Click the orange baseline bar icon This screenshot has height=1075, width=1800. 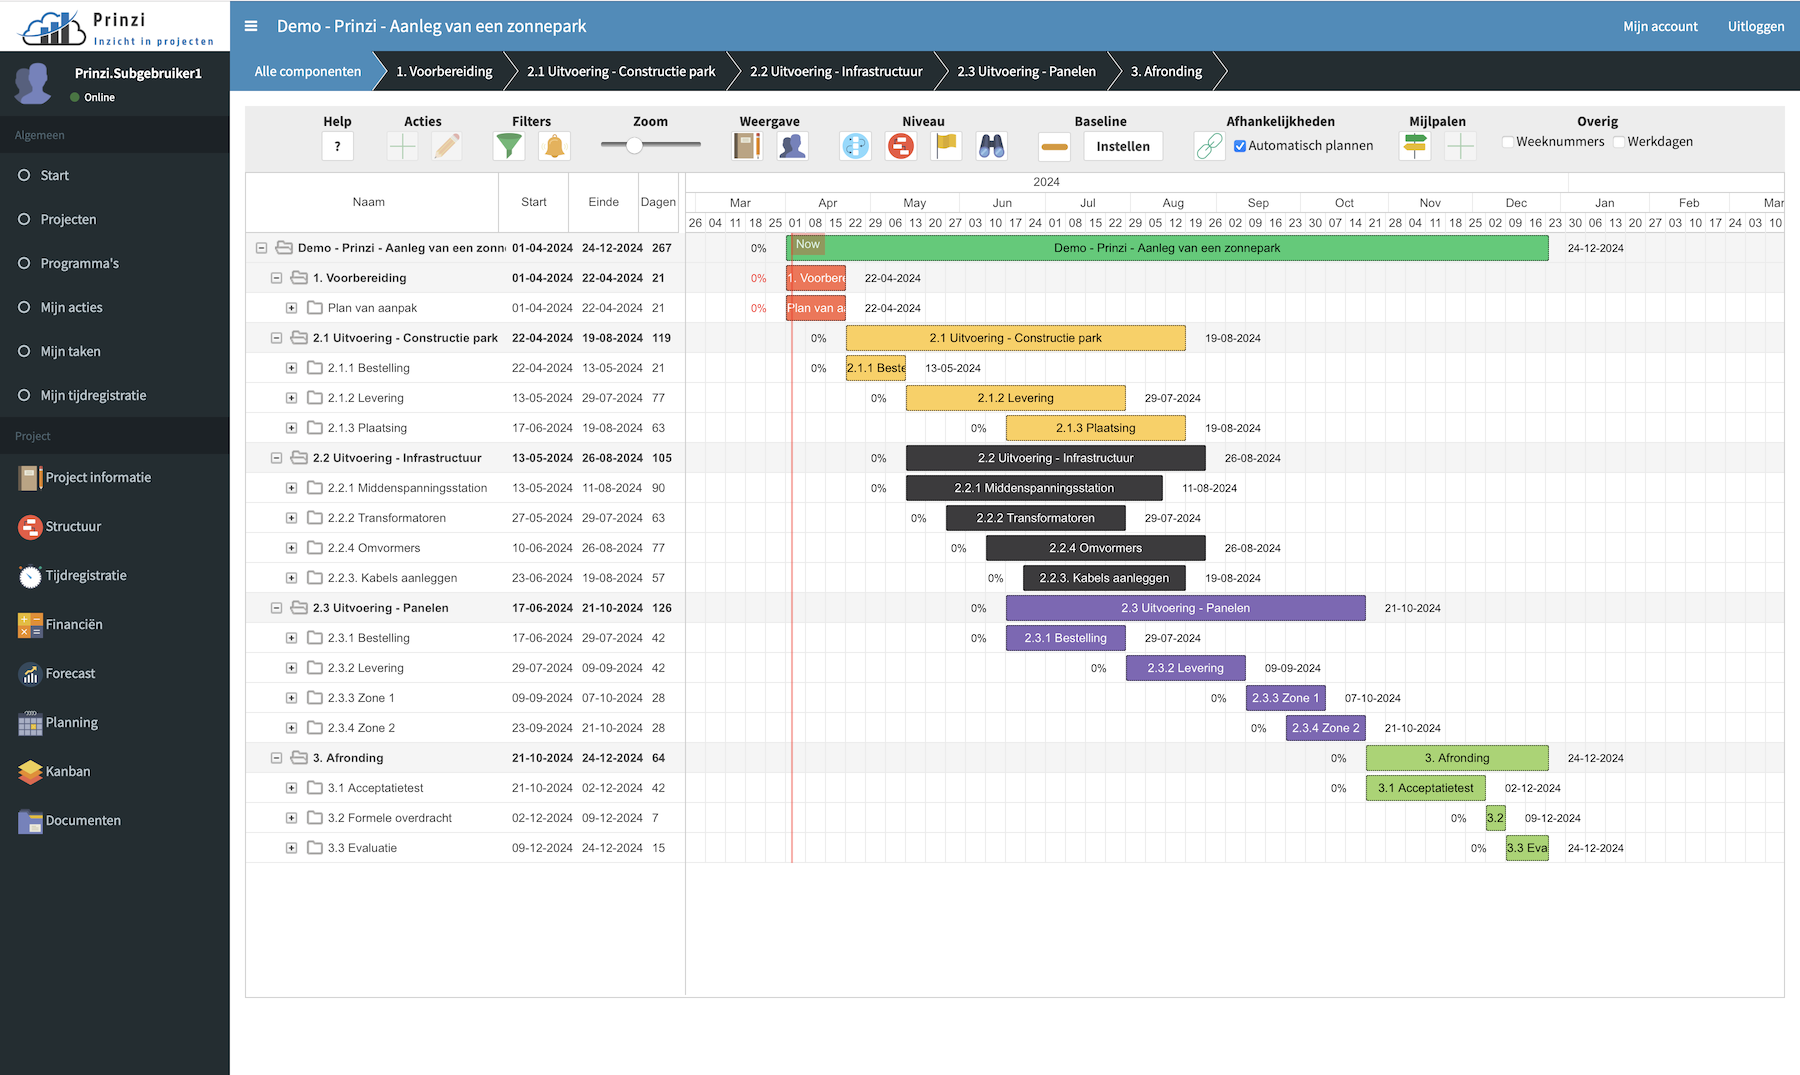click(1054, 146)
